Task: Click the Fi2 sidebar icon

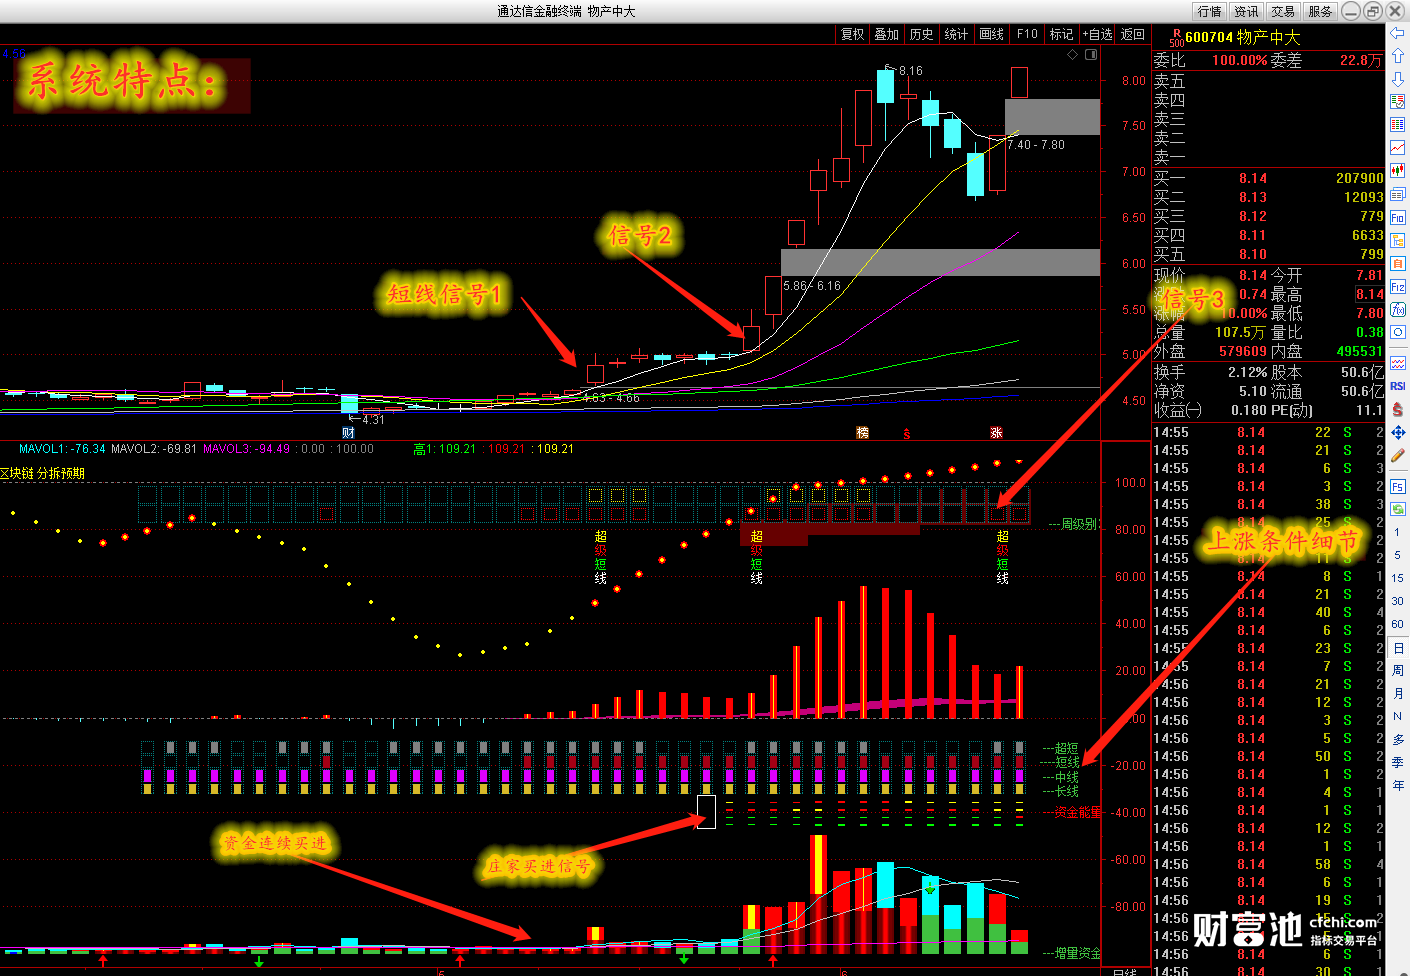Action: [1398, 287]
